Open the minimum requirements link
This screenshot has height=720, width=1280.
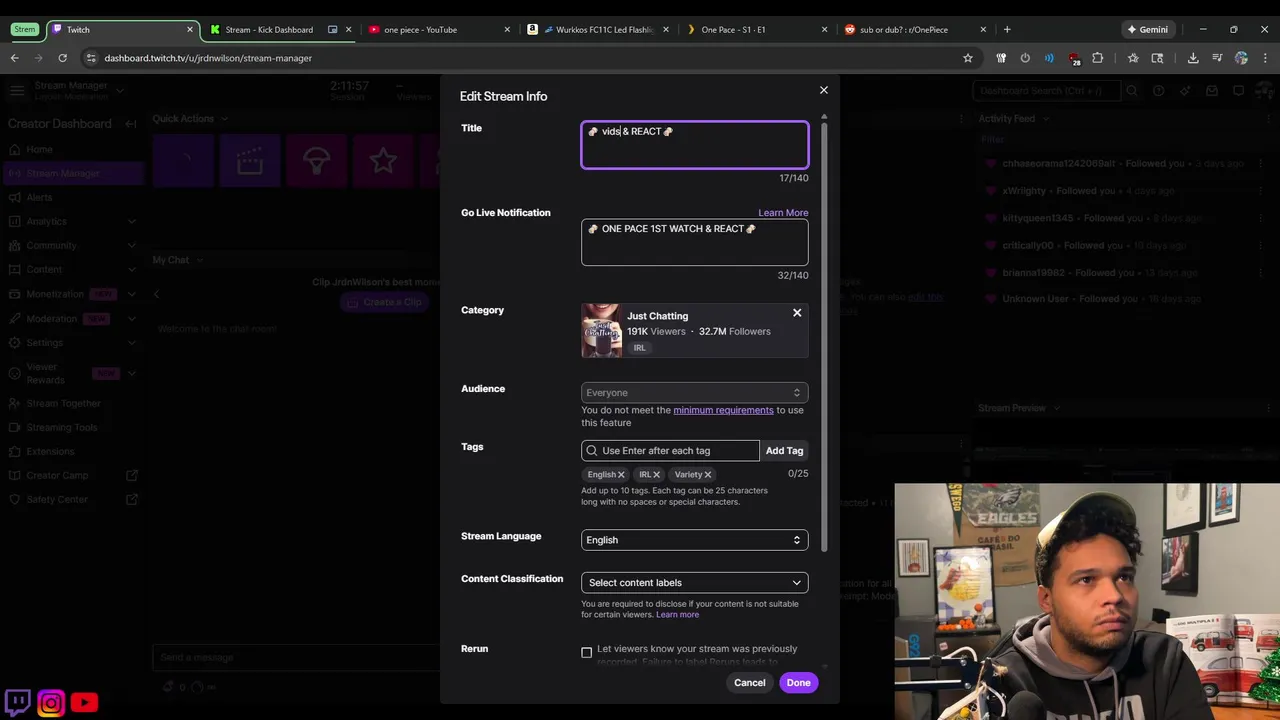[723, 410]
